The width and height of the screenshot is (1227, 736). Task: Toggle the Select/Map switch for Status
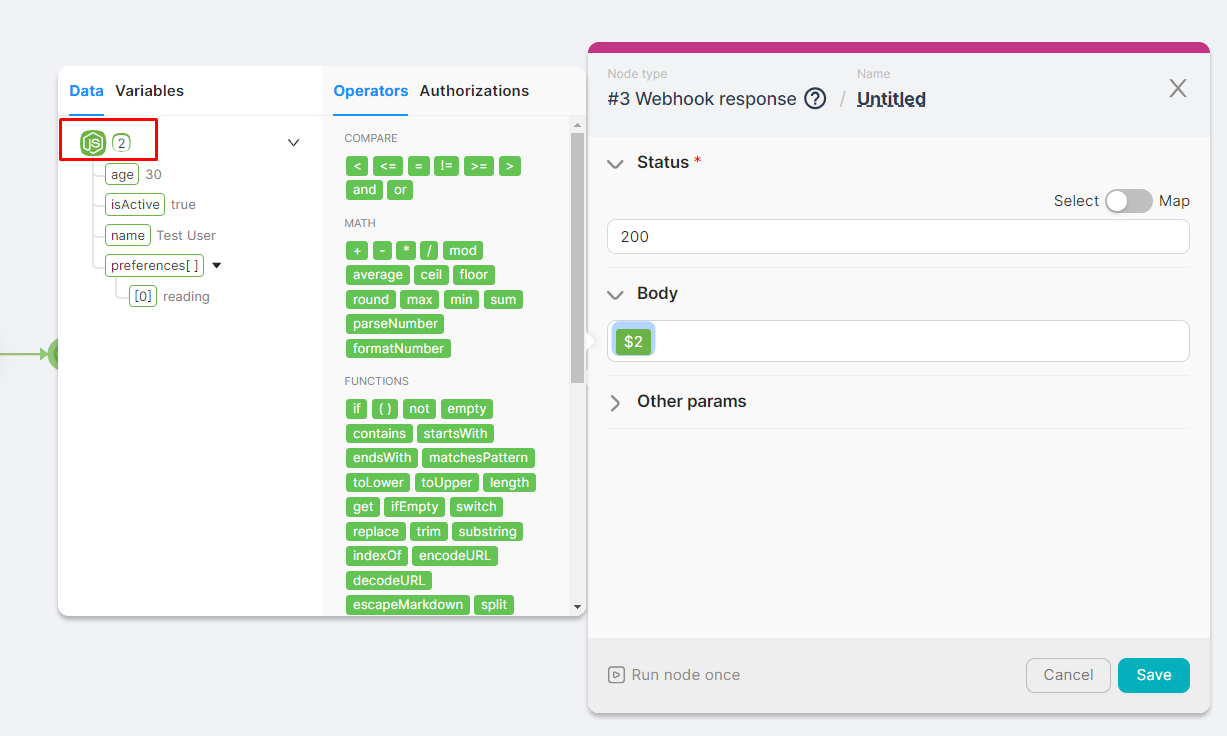click(1128, 201)
